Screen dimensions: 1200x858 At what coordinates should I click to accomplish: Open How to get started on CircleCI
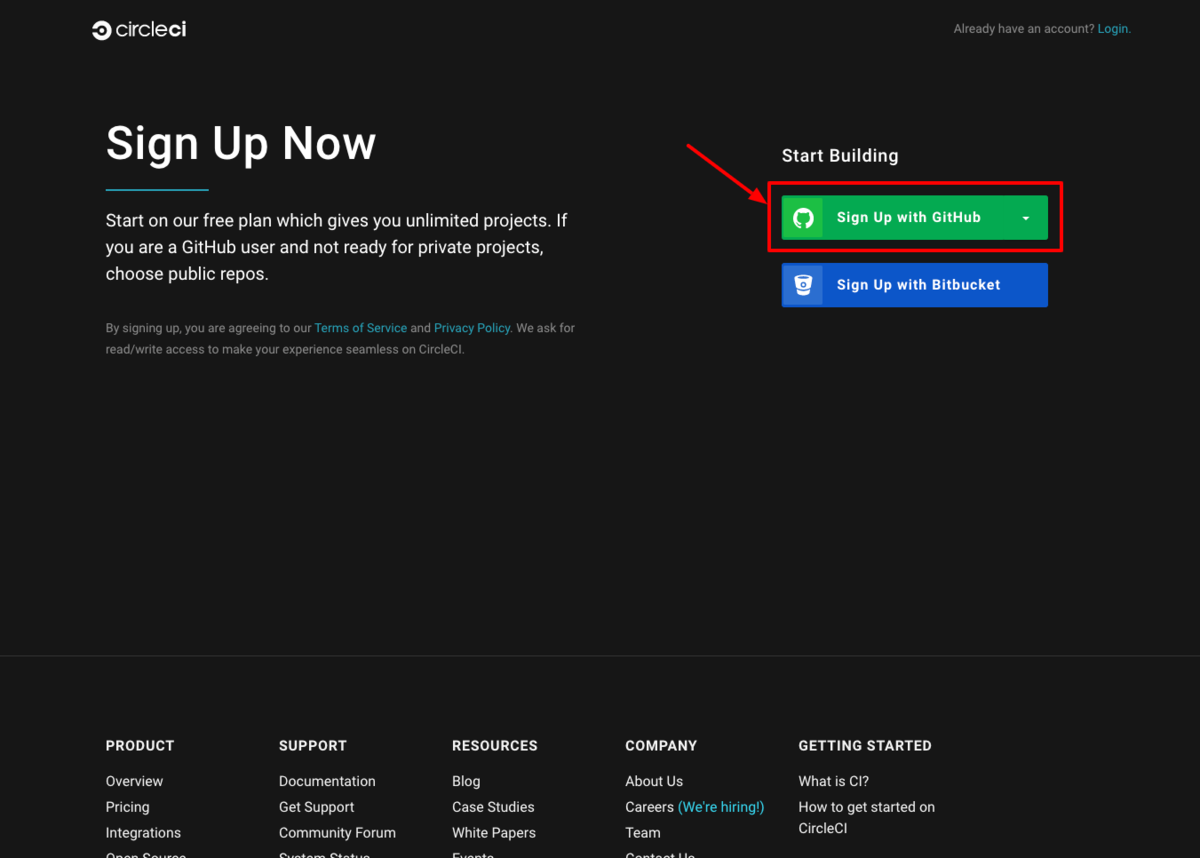click(x=866, y=818)
